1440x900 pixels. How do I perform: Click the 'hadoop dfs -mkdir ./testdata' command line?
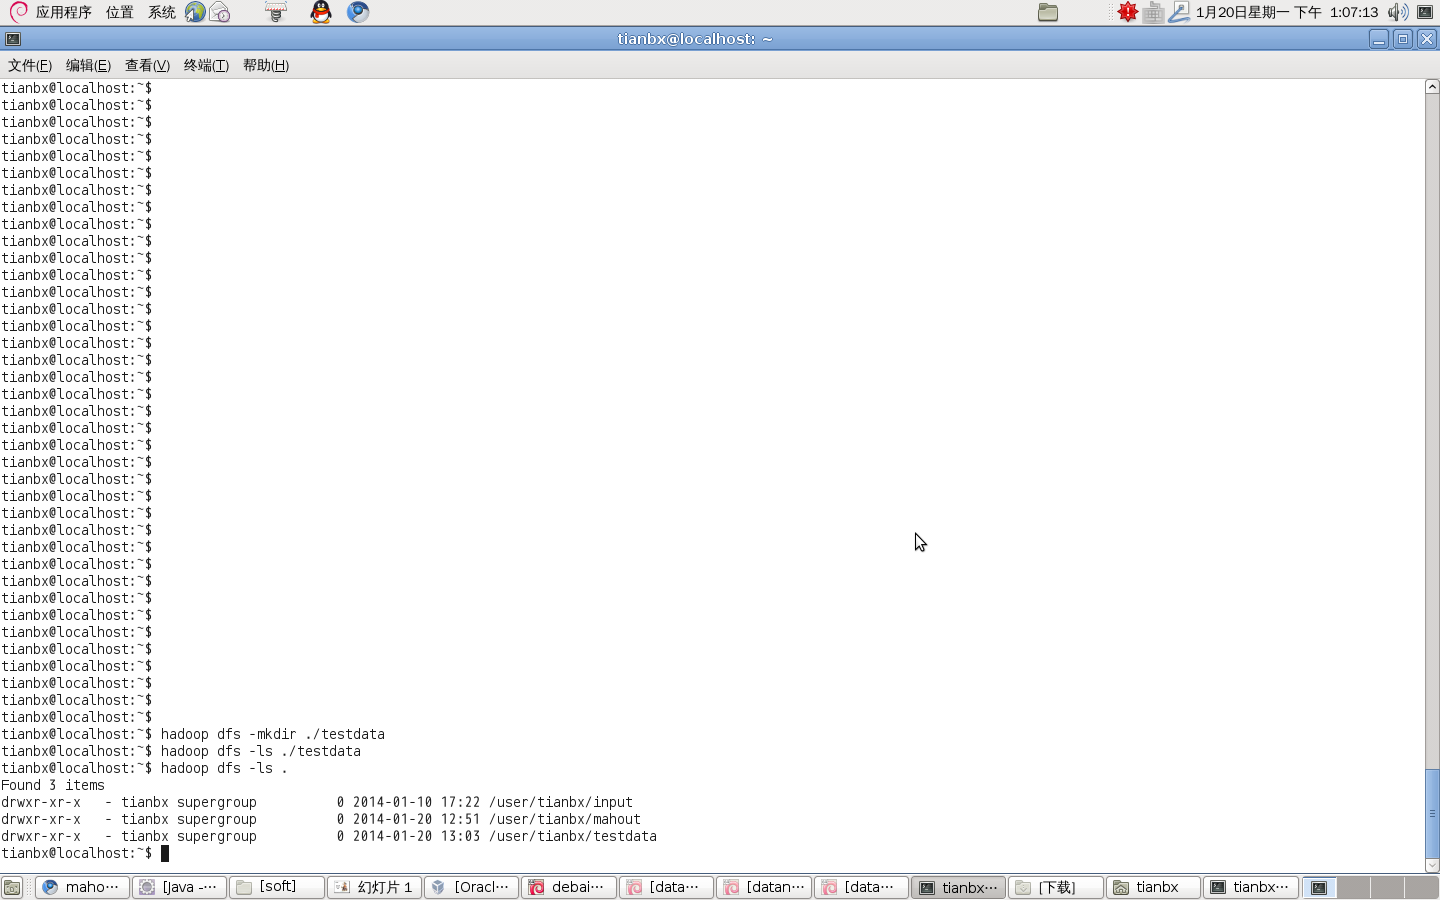pyautogui.click(x=272, y=734)
